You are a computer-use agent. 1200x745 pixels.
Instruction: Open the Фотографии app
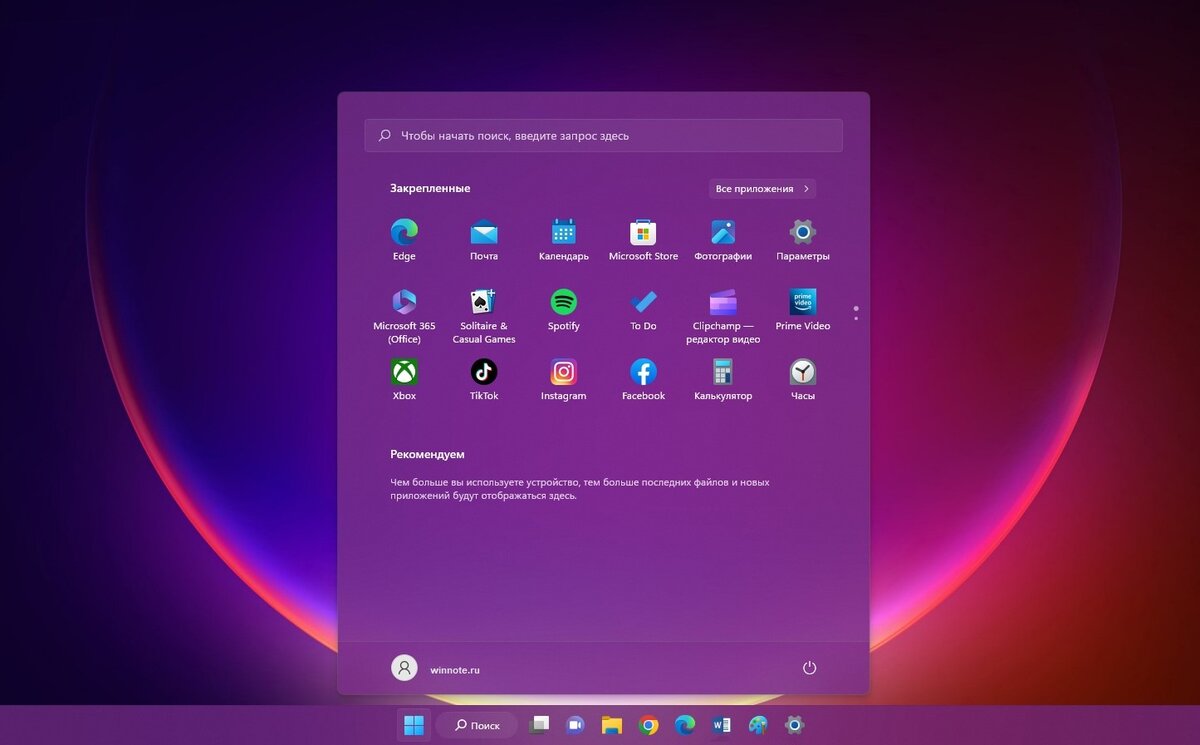[x=723, y=240]
